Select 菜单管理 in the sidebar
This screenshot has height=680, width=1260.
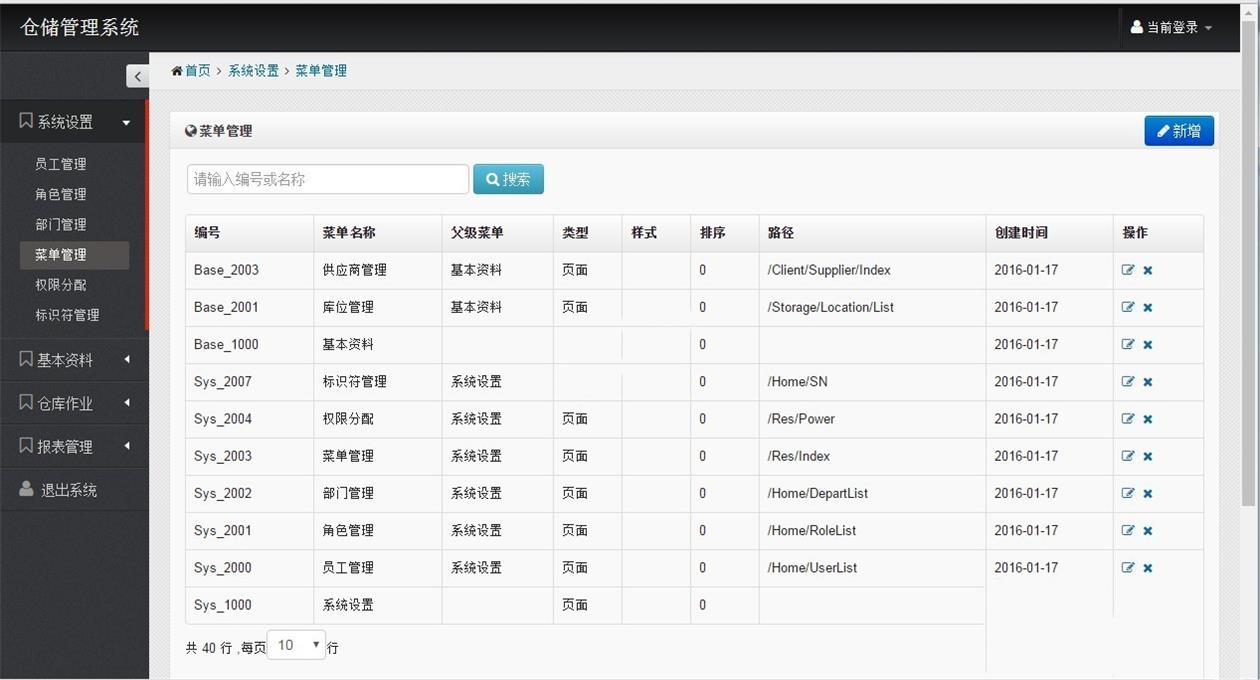tap(74, 255)
